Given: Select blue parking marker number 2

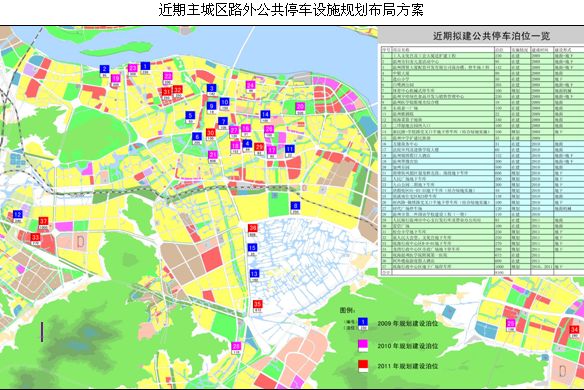Looking at the screenshot, I should 105,71.
